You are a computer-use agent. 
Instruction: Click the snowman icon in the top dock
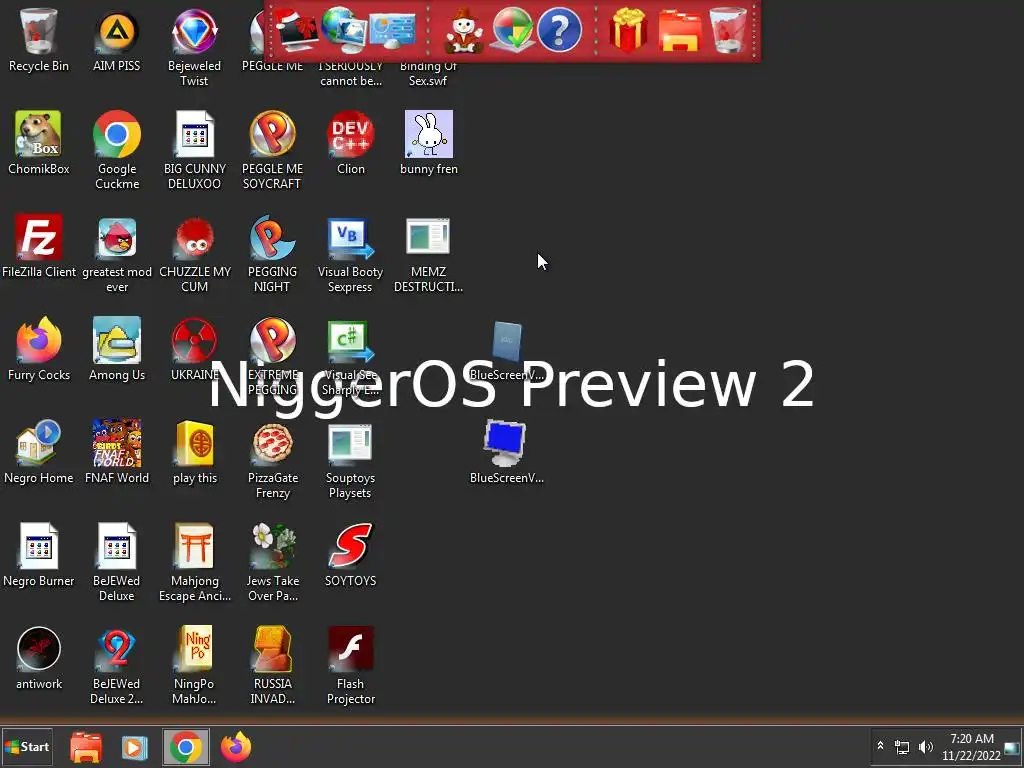[x=463, y=30]
